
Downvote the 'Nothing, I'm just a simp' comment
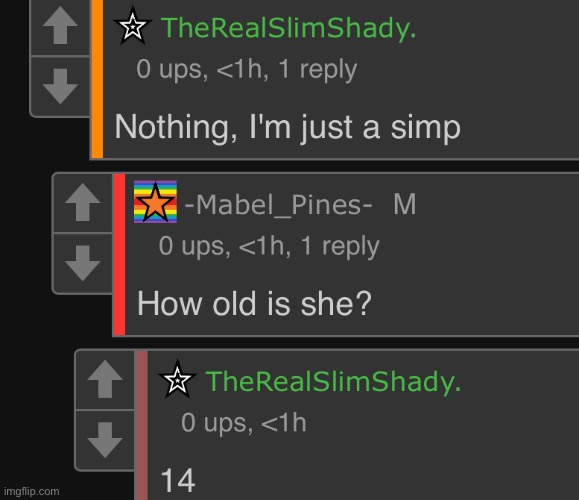60,86
